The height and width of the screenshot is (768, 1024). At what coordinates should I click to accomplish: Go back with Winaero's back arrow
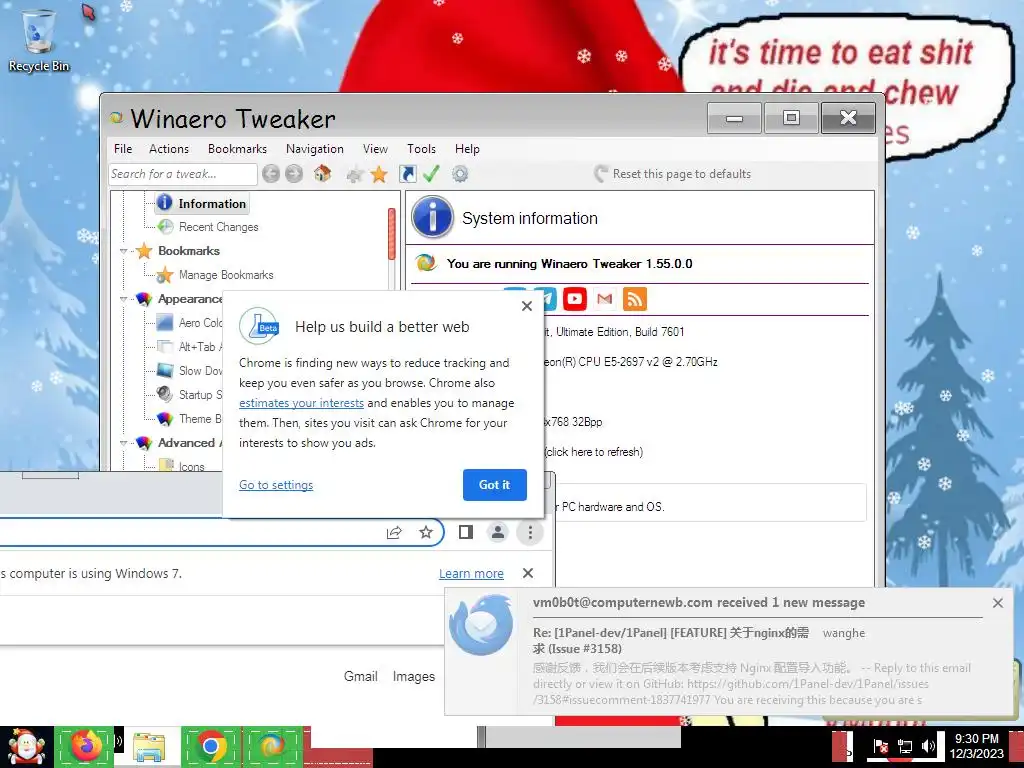pyautogui.click(x=271, y=174)
